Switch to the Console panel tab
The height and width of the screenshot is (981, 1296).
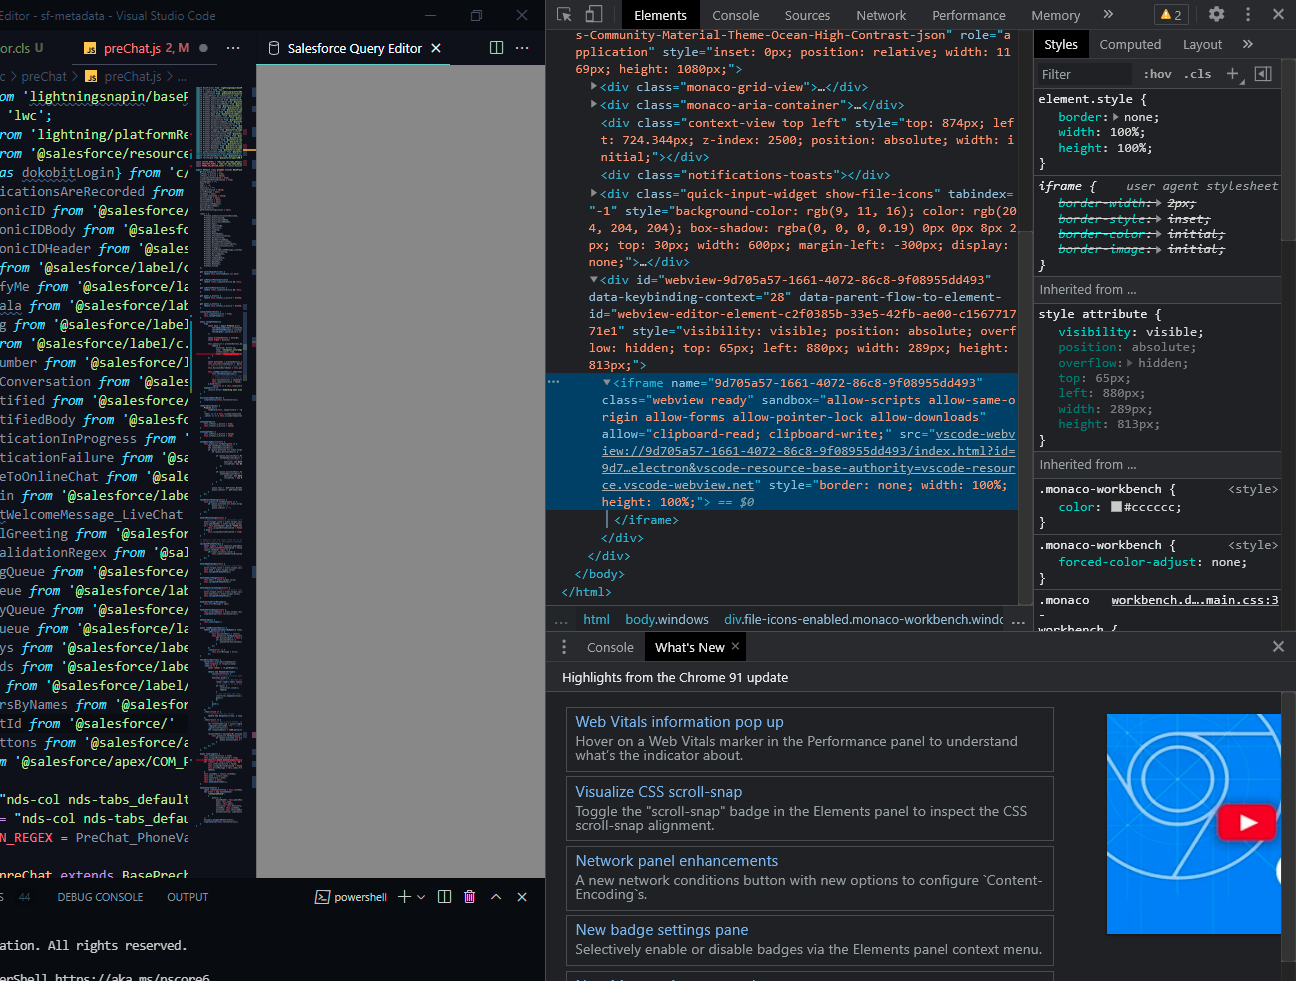tap(736, 15)
